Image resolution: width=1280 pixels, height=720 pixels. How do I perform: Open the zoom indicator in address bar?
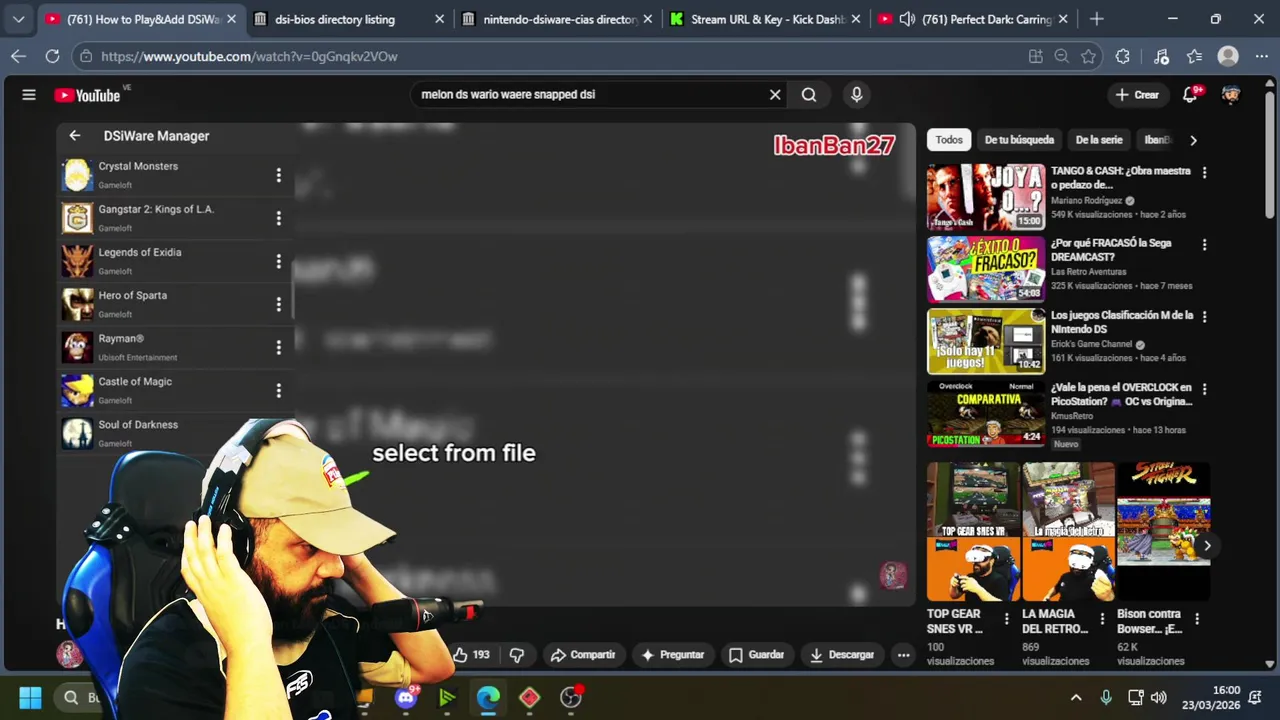pos(1062,56)
